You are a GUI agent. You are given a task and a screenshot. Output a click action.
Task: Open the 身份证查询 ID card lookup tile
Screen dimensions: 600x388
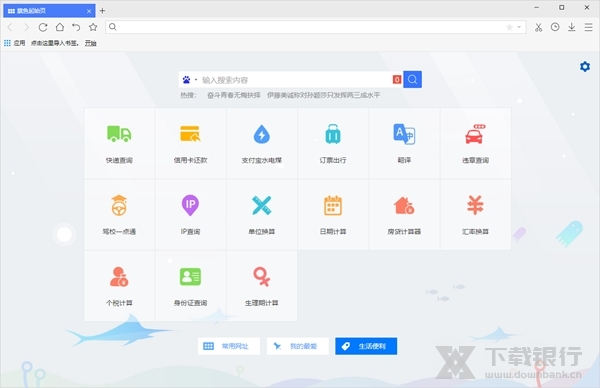(191, 286)
